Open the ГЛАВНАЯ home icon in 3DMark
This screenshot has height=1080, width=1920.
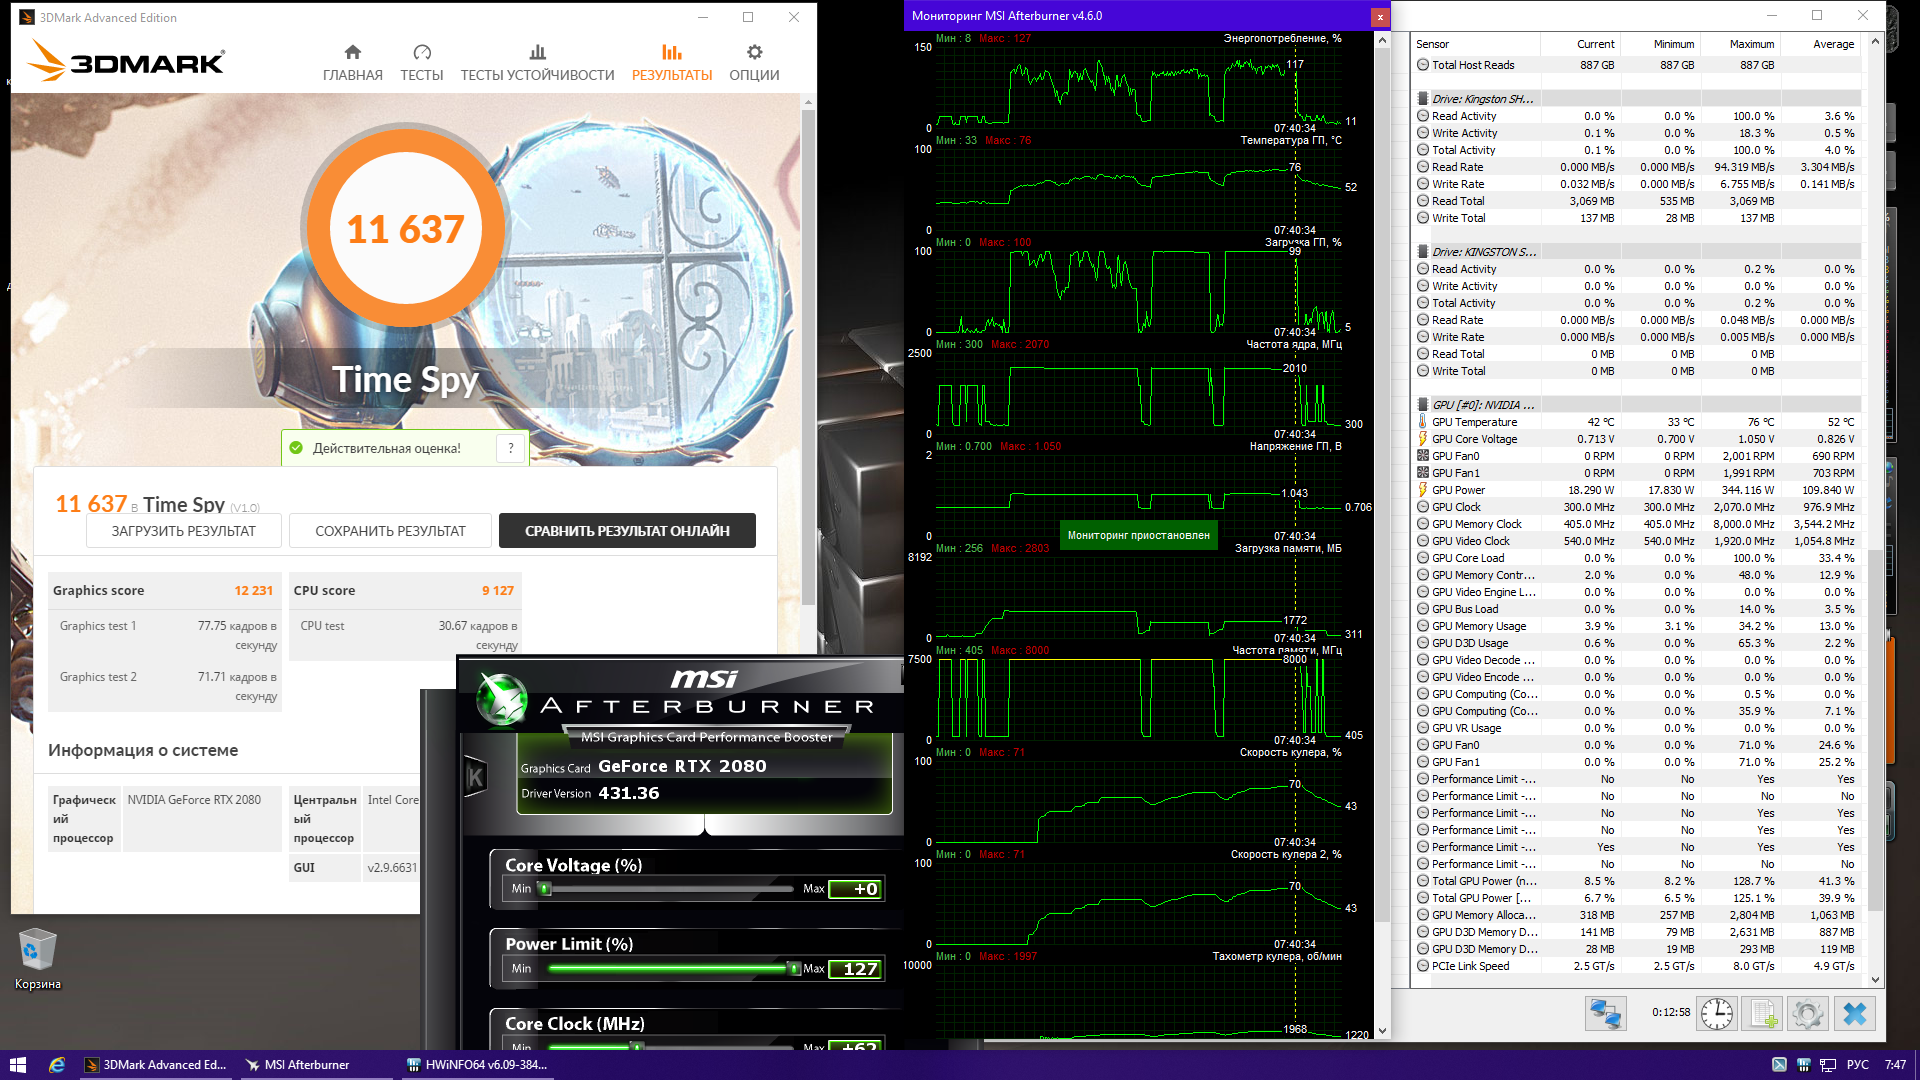click(x=352, y=53)
